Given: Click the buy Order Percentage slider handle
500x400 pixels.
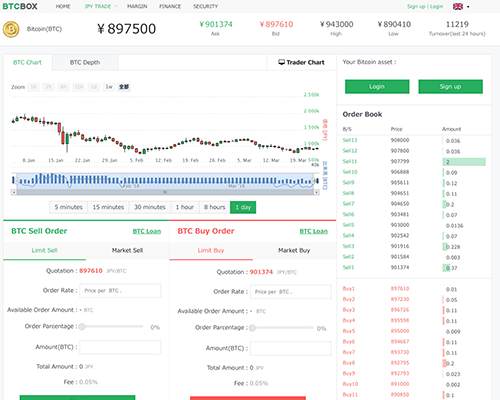Looking at the screenshot, I should click(x=252, y=328).
